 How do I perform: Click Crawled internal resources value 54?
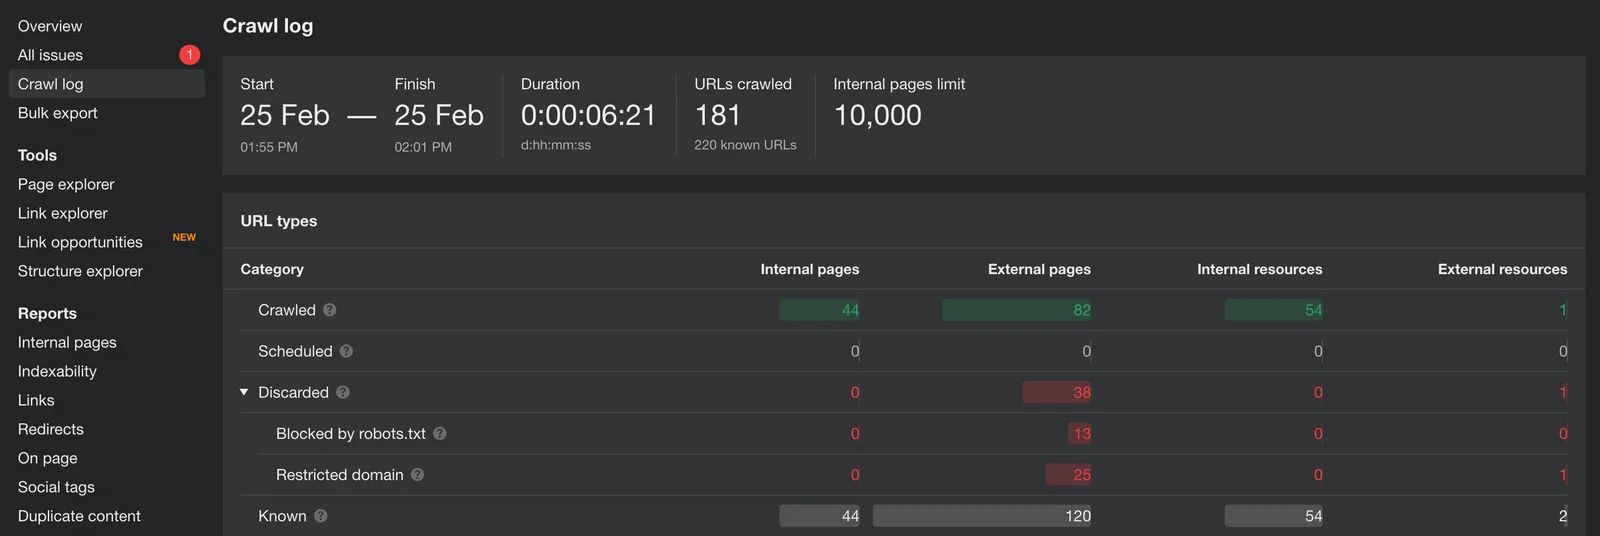coord(1313,310)
